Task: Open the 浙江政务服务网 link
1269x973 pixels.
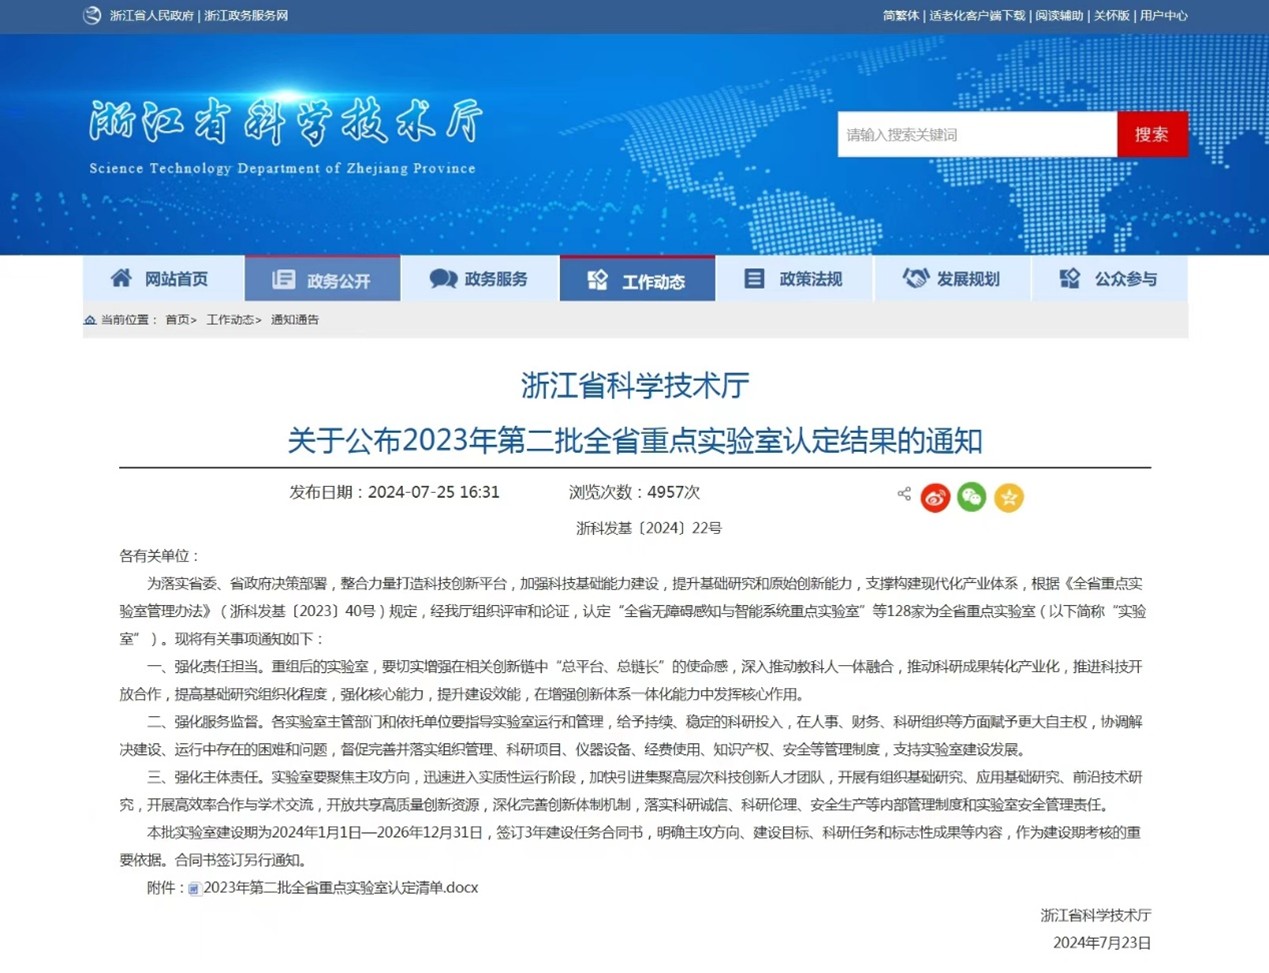Action: pyautogui.click(x=246, y=16)
